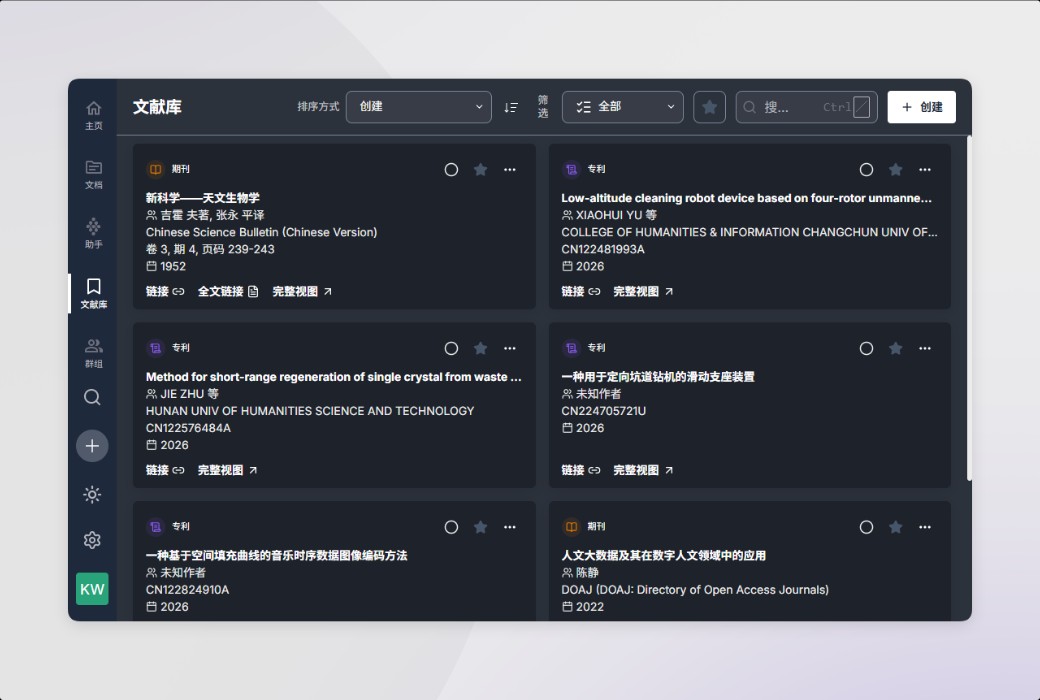Select circle for 新科学——天文生物学 card
Viewport: 1040px width, 700px height.
pyautogui.click(x=451, y=170)
